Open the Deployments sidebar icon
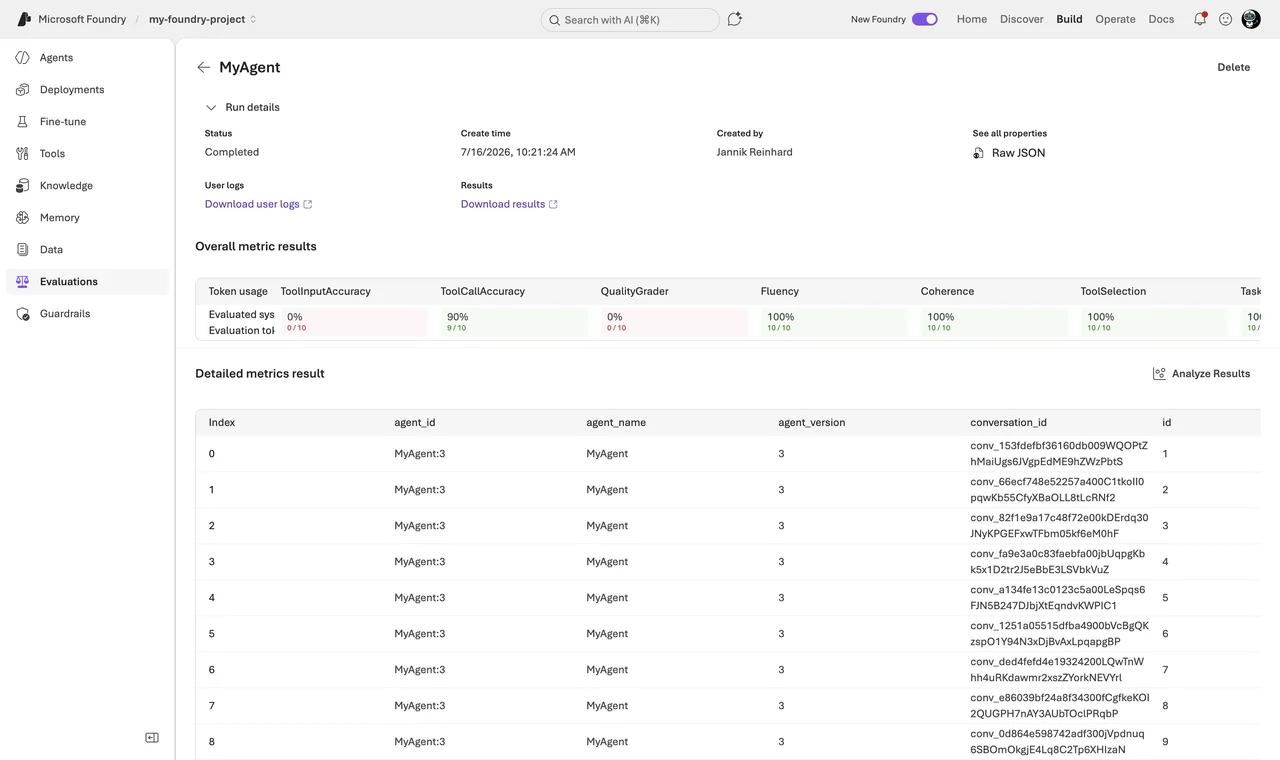The image size is (1280, 760). click(23, 90)
